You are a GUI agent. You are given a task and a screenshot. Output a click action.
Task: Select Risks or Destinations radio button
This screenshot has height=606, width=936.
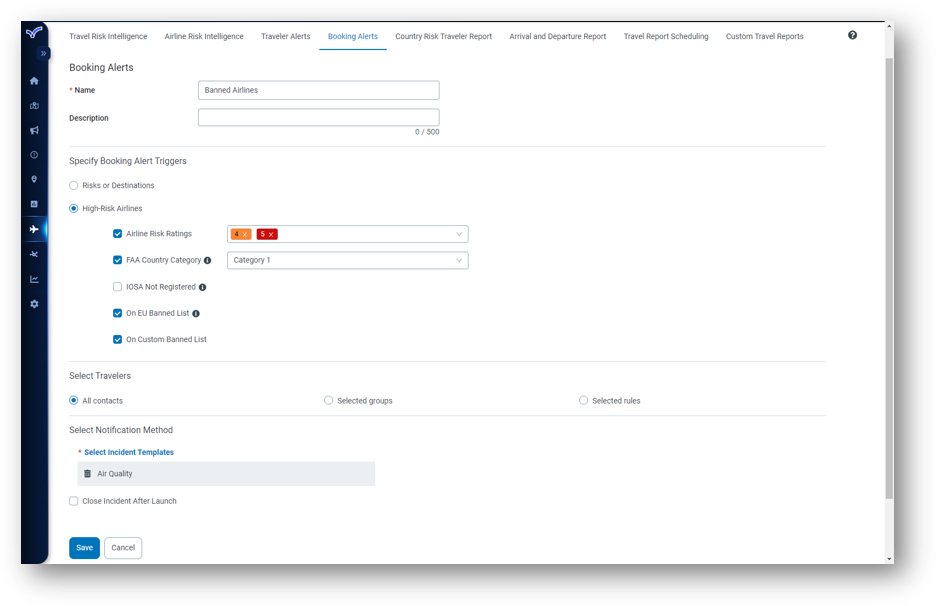[x=73, y=186]
